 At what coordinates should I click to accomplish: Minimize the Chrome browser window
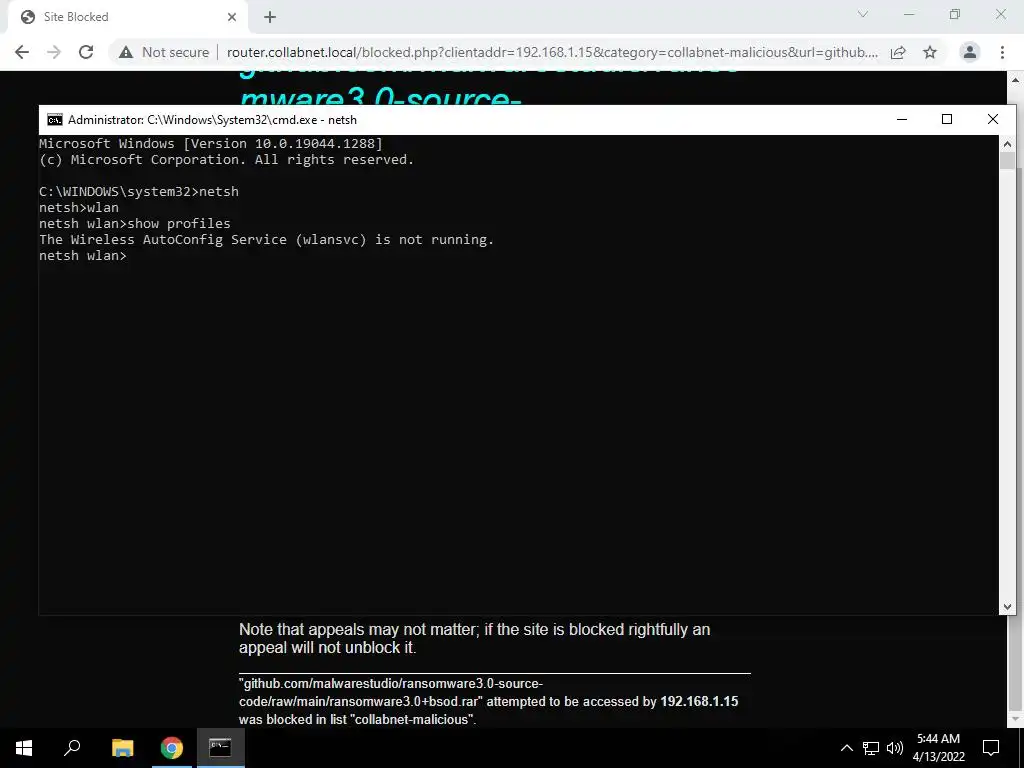(909, 14)
